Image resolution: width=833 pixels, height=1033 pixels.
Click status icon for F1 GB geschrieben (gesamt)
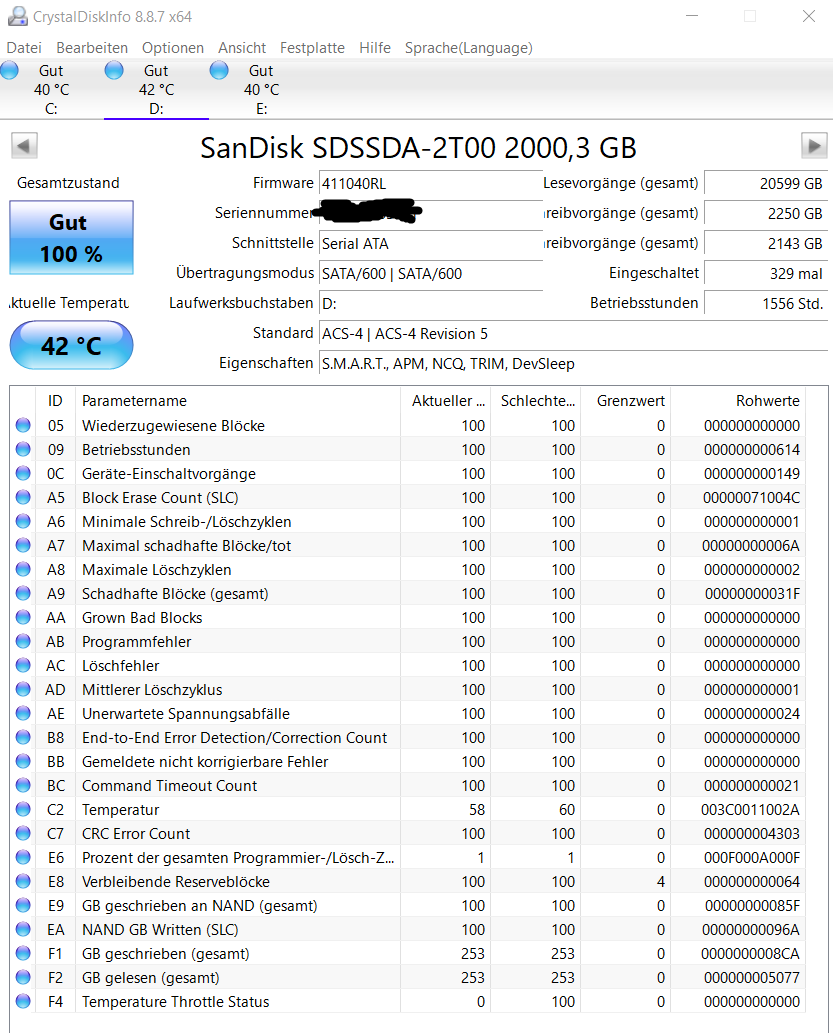[23, 953]
